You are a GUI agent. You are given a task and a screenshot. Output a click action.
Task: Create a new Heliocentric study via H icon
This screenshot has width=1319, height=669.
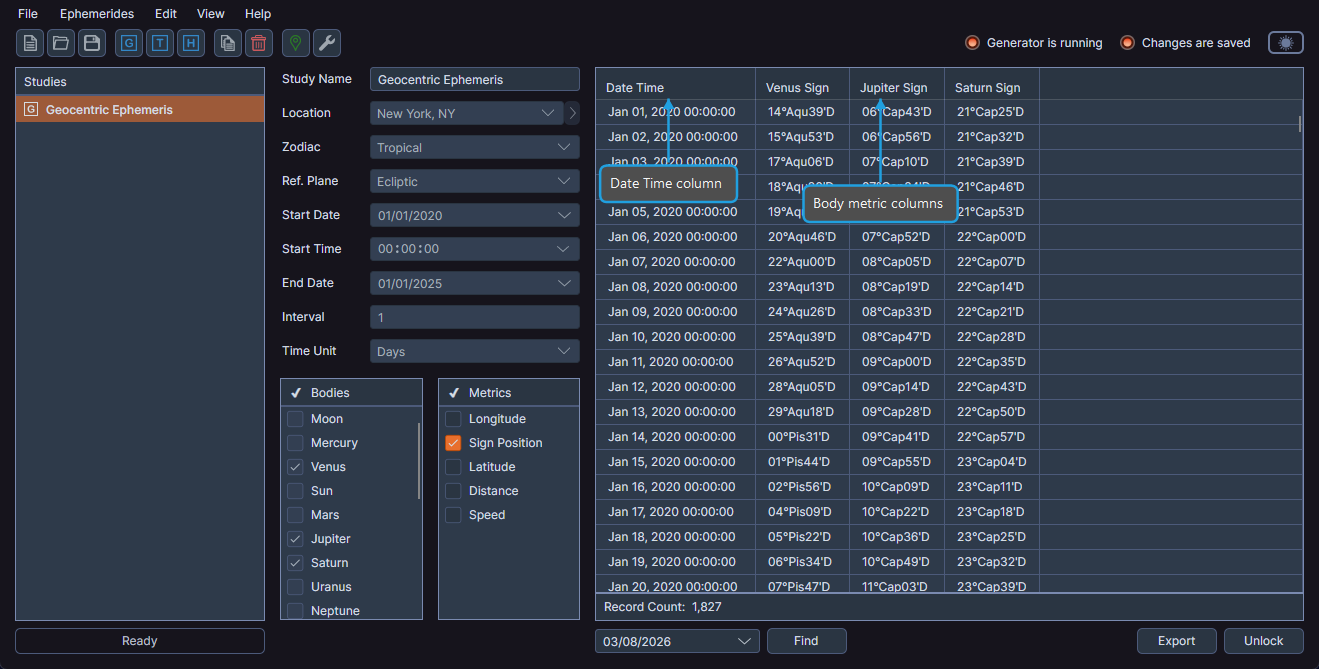point(190,43)
